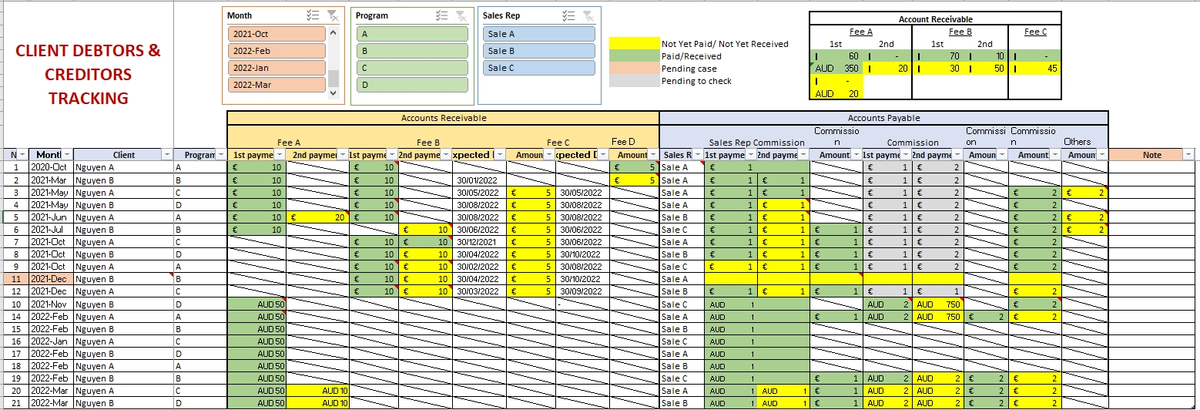The width and height of the screenshot is (1200, 410).
Task: Clear filter on the Month slicer
Action: (x=331, y=16)
